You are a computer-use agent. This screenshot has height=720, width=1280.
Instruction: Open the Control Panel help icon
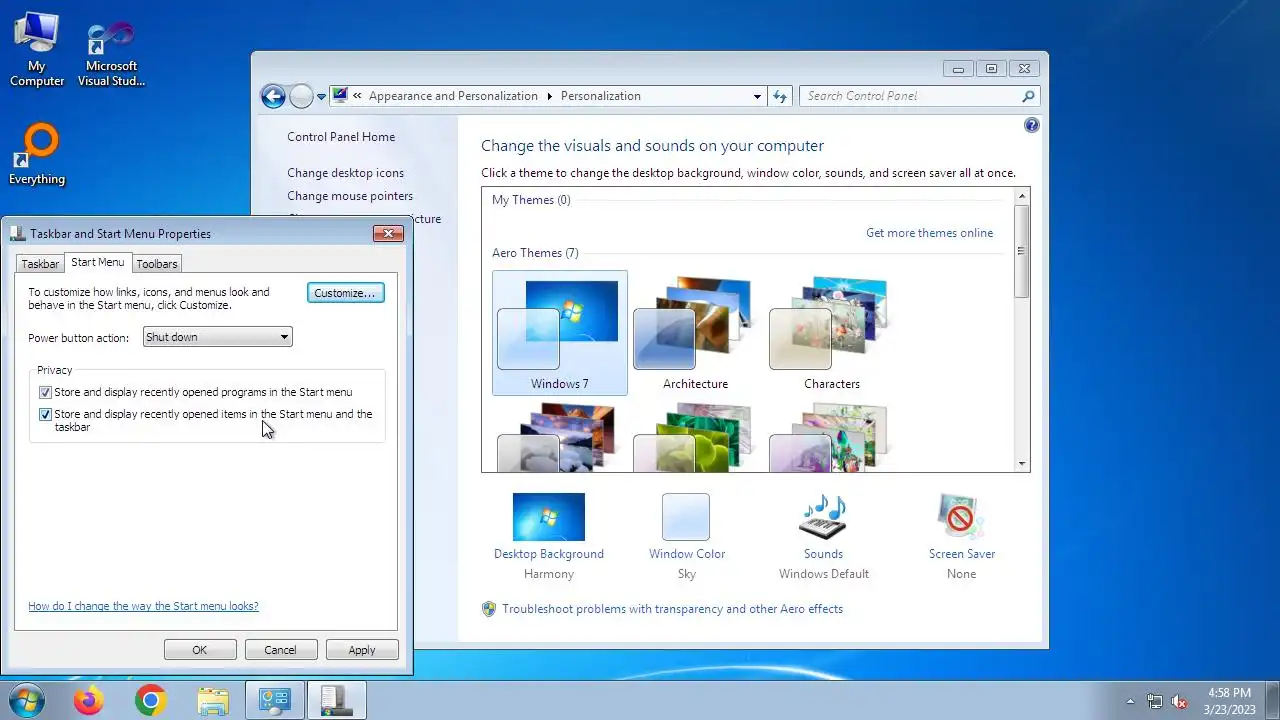pos(1032,125)
